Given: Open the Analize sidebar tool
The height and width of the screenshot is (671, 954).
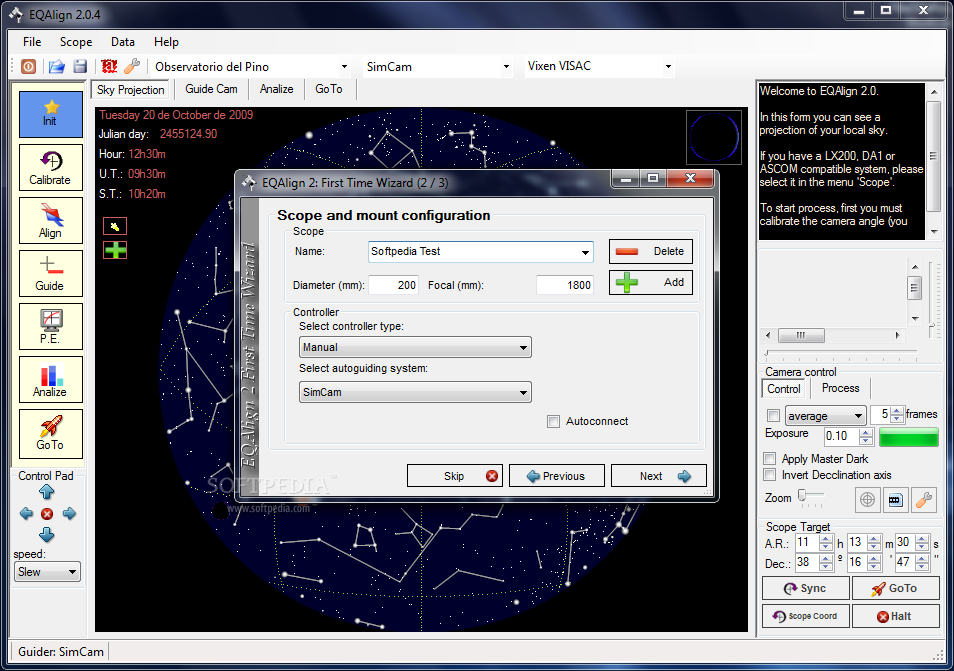Looking at the screenshot, I should 50,379.
